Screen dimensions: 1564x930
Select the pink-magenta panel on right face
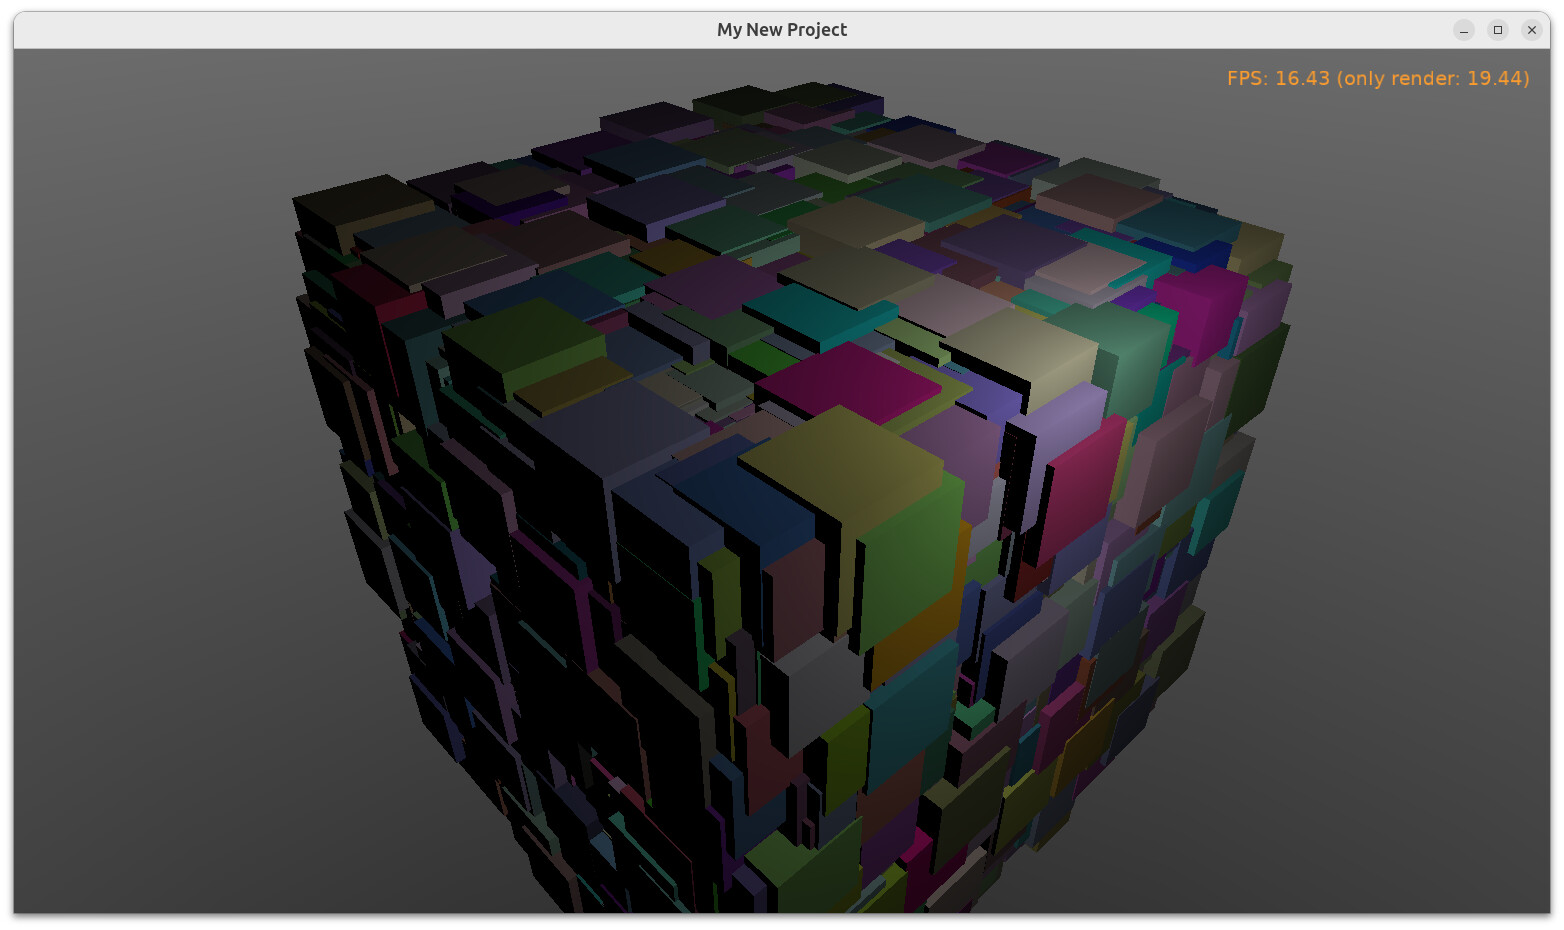point(1080,490)
